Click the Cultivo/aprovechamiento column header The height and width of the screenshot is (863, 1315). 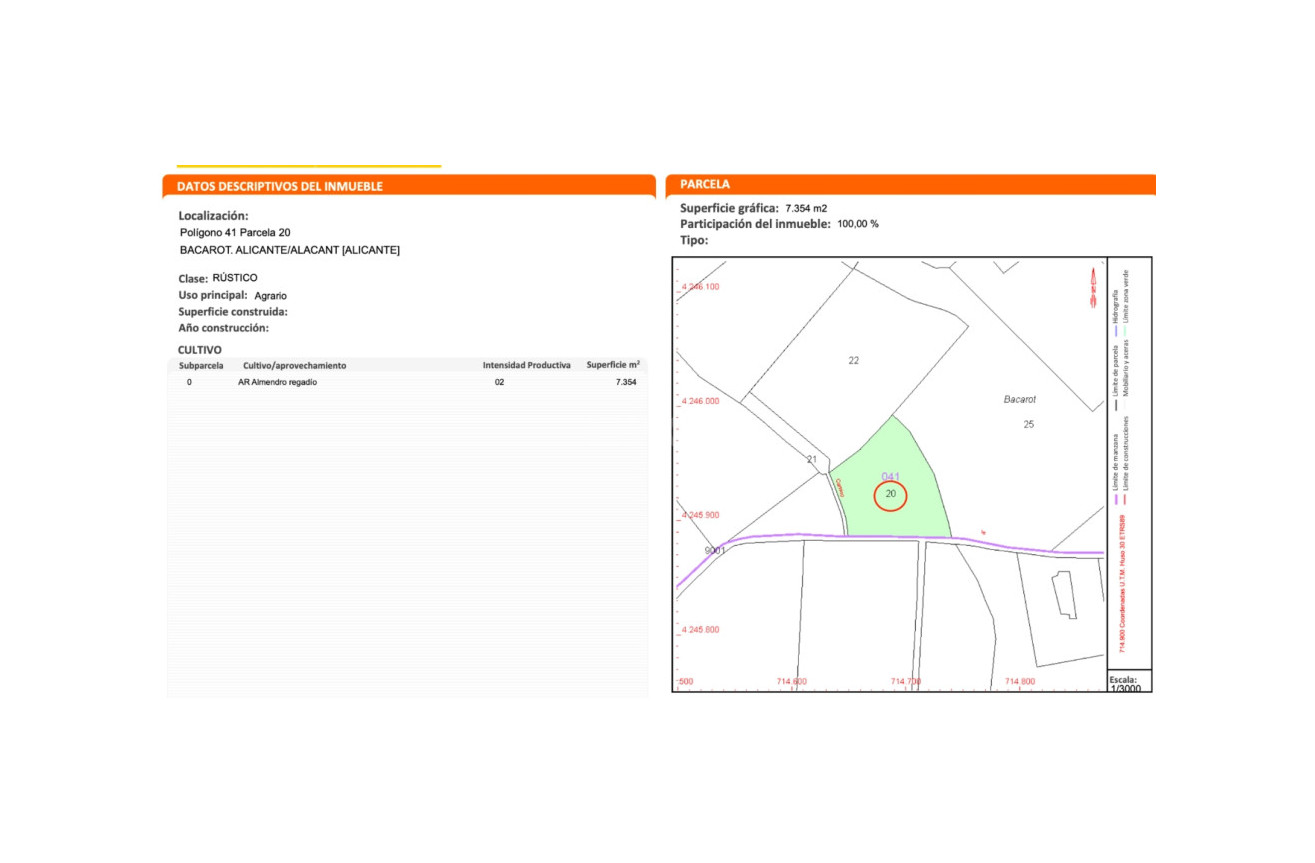(294, 366)
